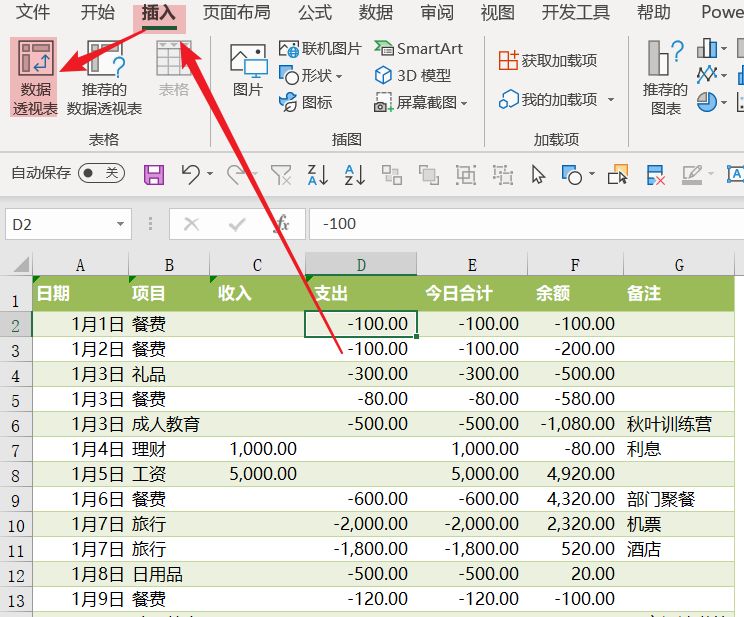The width and height of the screenshot is (744, 617).
Task: Open the Shapes (形状) gallery
Action: tap(311, 75)
